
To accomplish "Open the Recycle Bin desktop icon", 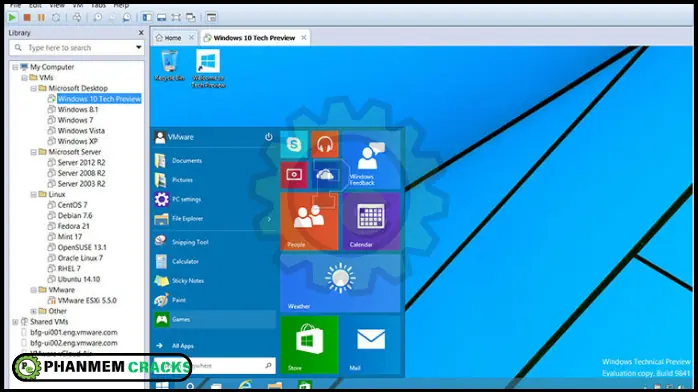I will point(169,66).
